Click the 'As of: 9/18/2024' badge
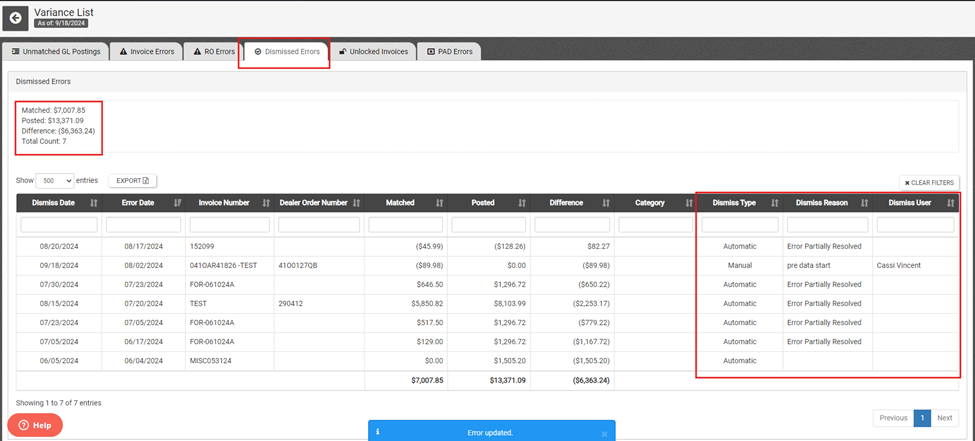This screenshot has width=975, height=441. 60,24
